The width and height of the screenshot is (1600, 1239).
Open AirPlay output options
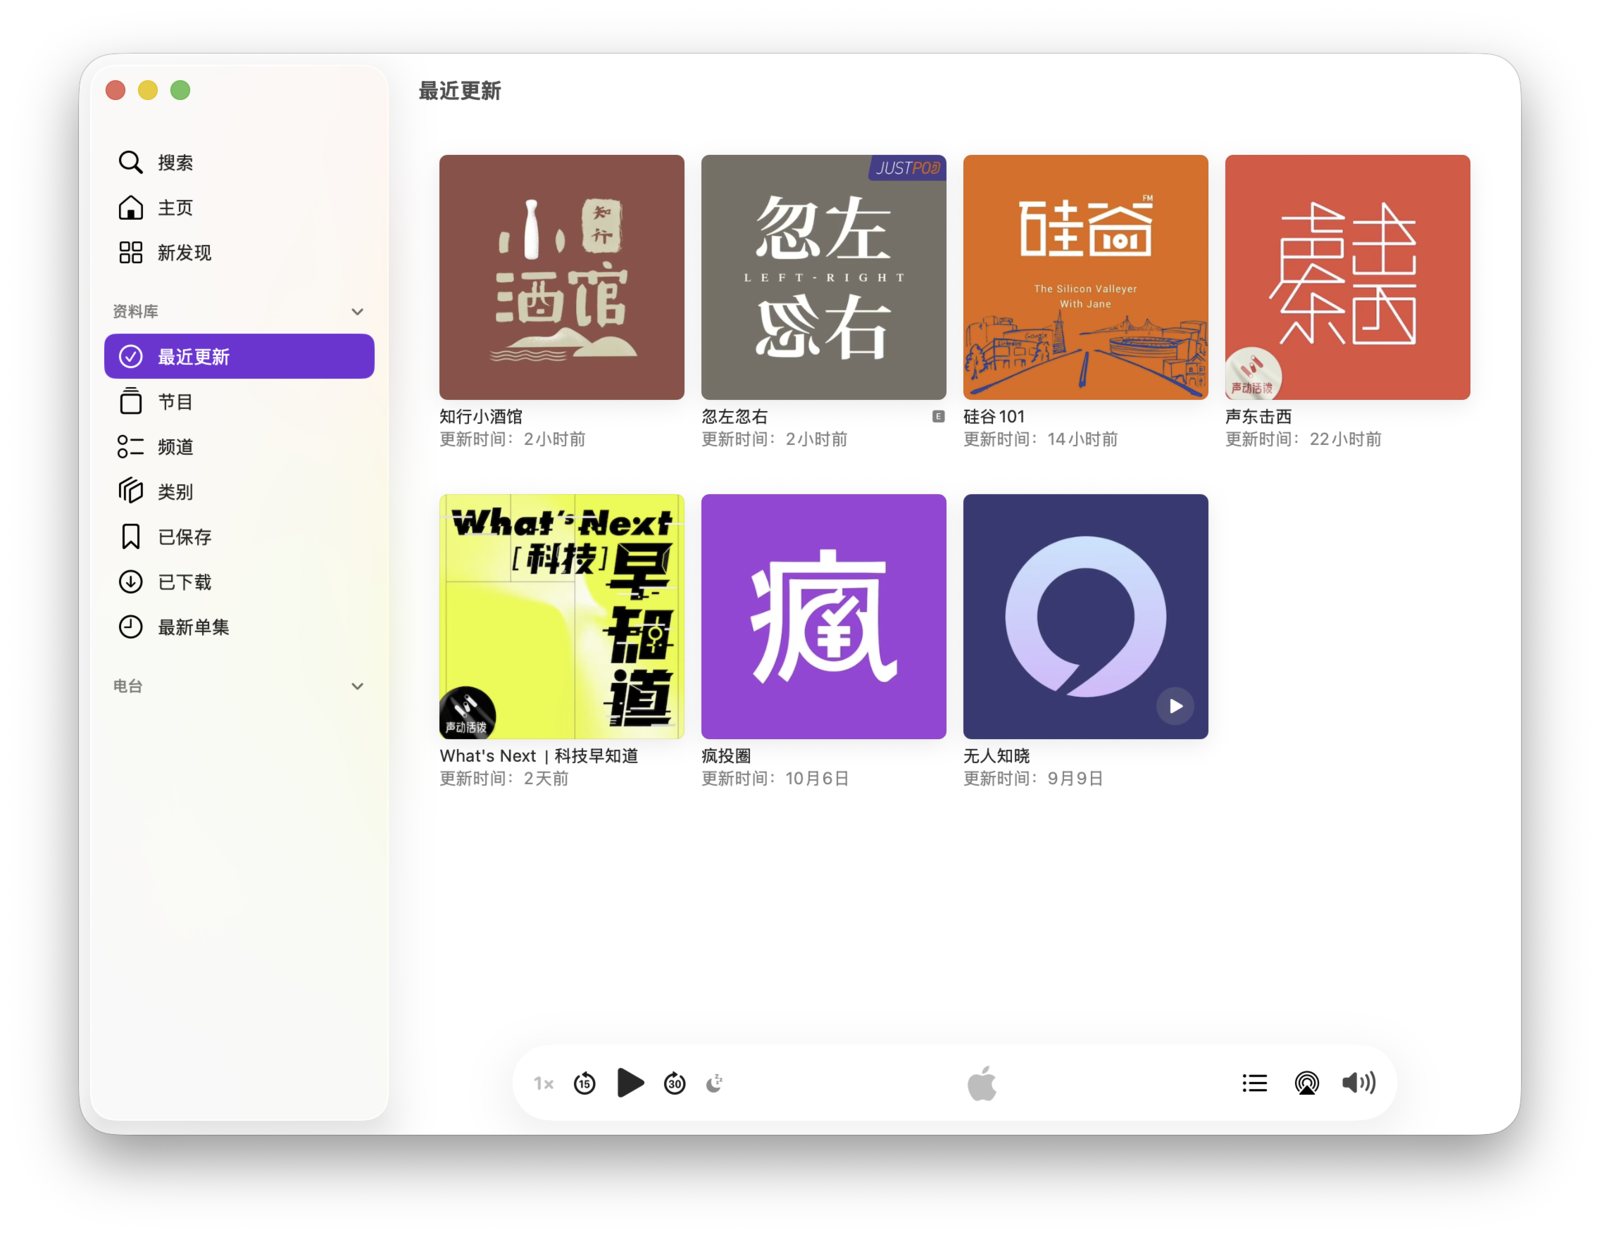pyautogui.click(x=1306, y=1083)
